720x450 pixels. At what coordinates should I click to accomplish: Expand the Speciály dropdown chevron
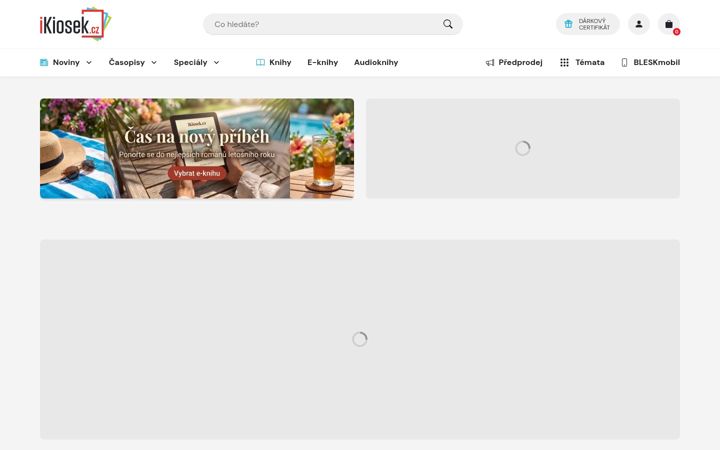pos(216,62)
